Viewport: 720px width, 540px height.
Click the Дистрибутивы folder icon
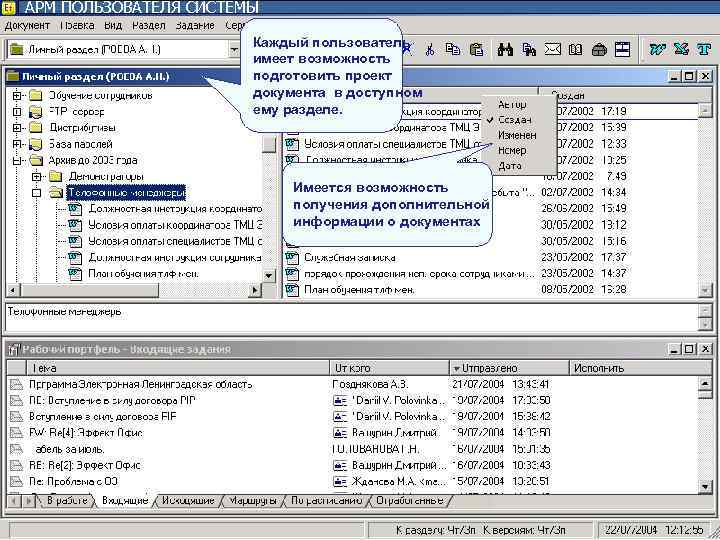click(35, 128)
